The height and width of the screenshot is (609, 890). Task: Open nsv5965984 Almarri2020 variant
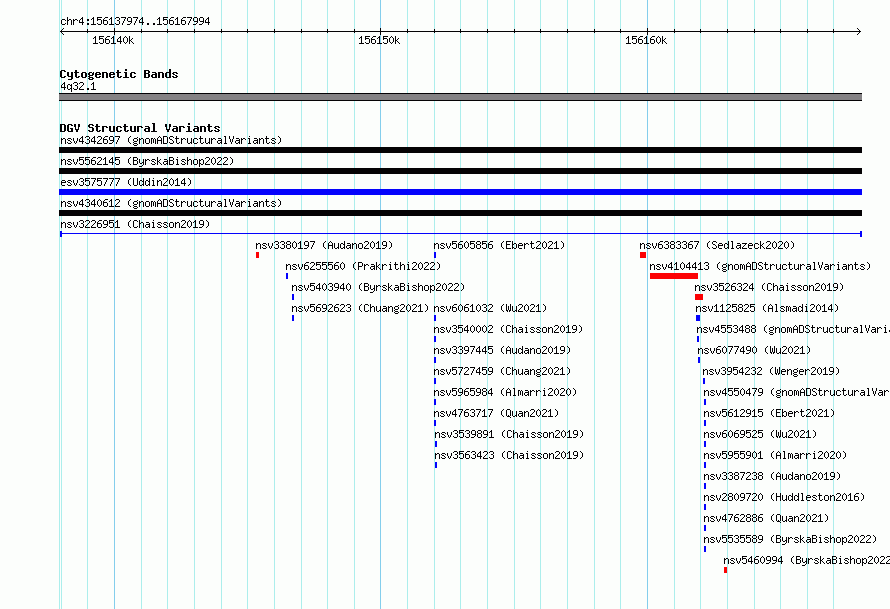pyautogui.click(x=505, y=392)
